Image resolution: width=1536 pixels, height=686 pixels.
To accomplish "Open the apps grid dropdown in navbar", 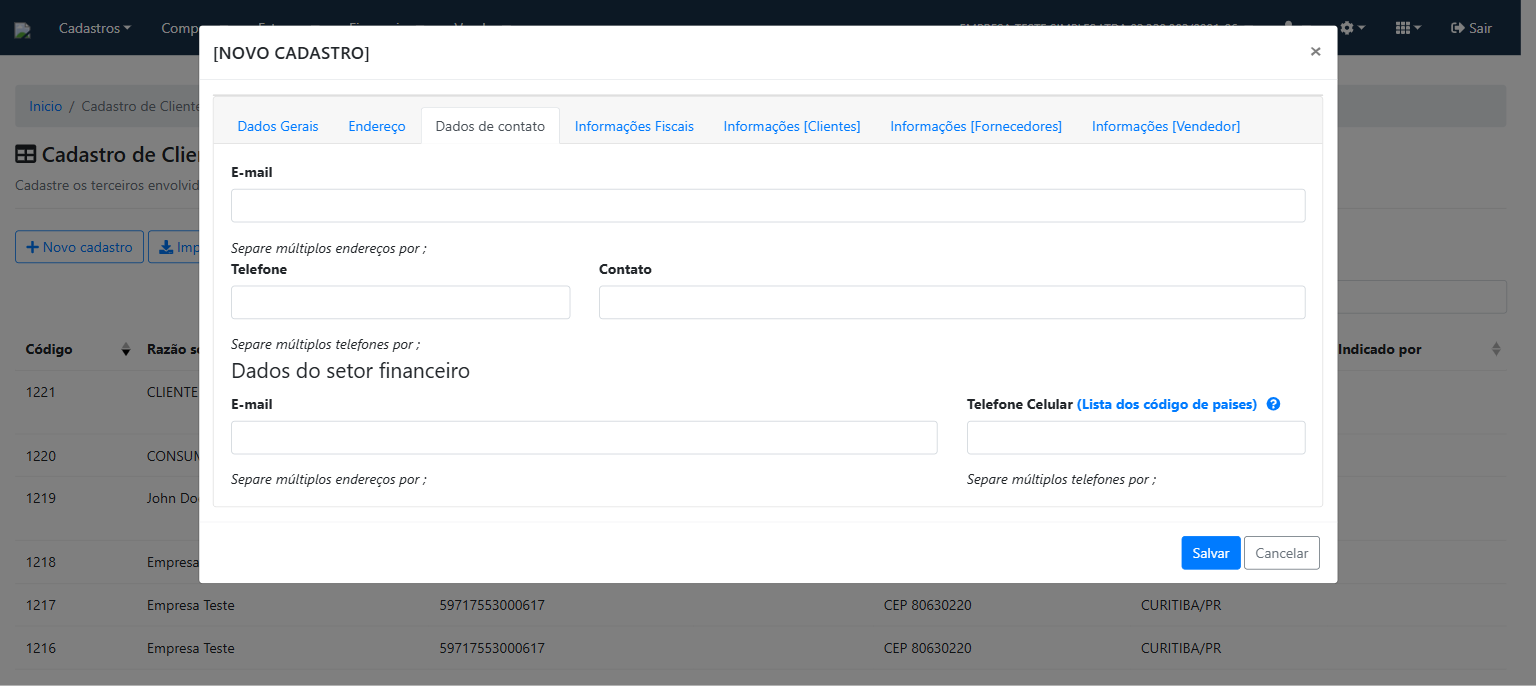I will [x=1408, y=28].
